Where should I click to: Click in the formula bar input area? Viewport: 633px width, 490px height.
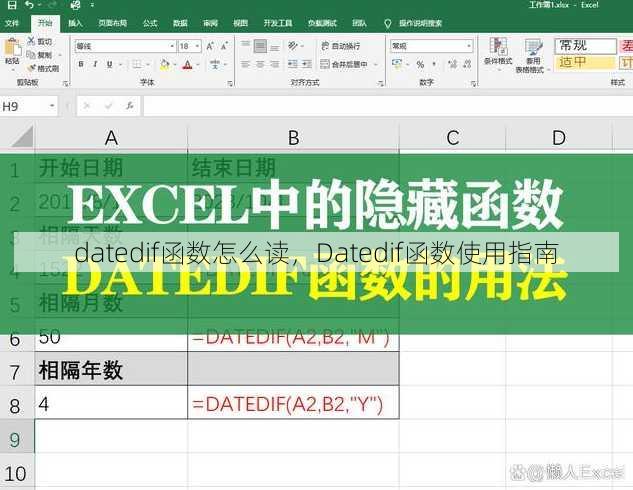[x=388, y=106]
